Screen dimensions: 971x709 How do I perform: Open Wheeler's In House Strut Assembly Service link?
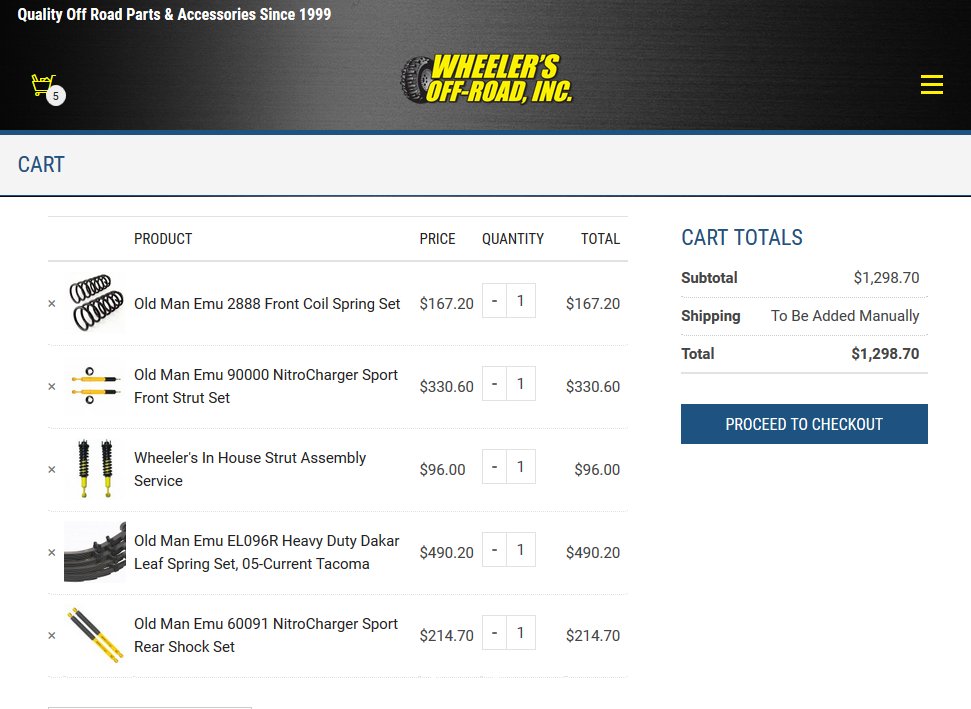click(250, 469)
